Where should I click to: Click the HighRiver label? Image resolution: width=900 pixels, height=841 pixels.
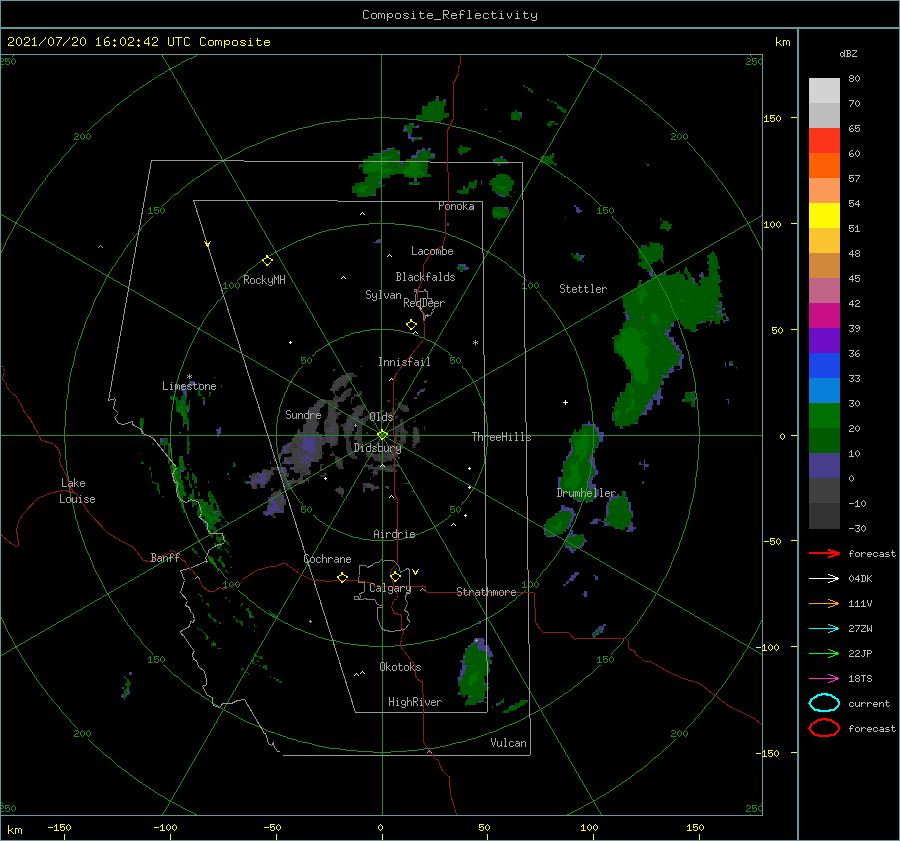[415, 702]
